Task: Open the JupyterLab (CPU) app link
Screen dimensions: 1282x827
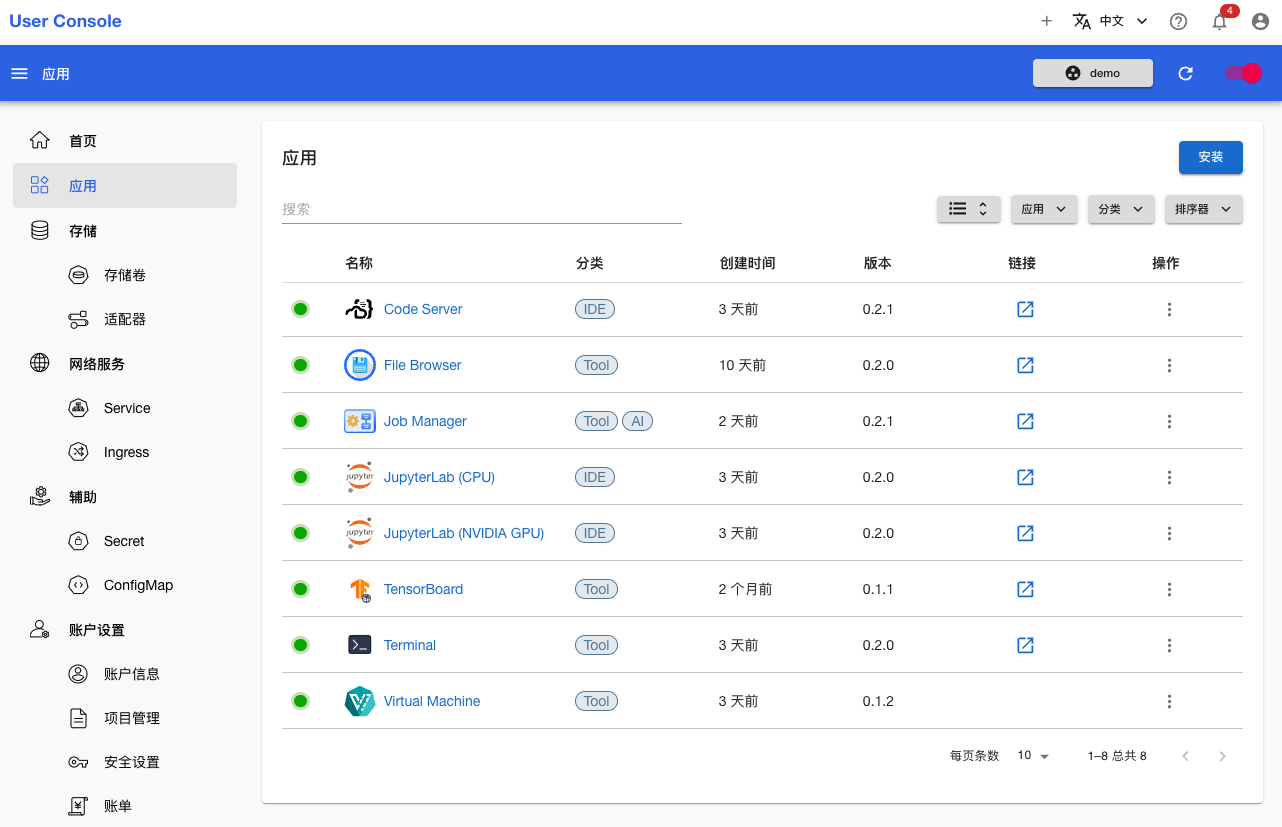Action: pyautogui.click(x=439, y=477)
